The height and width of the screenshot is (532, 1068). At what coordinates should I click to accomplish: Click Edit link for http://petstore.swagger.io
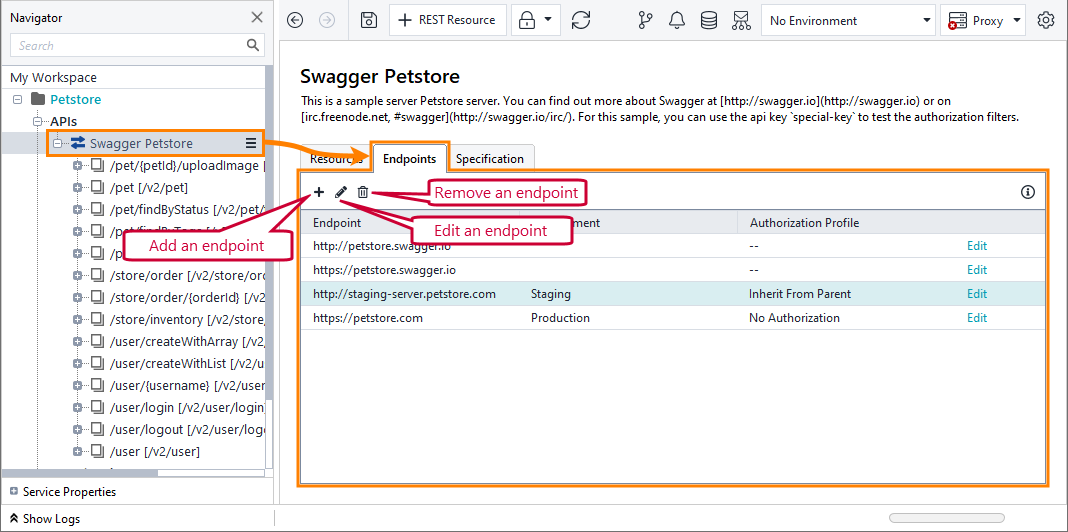pyautogui.click(x=977, y=246)
